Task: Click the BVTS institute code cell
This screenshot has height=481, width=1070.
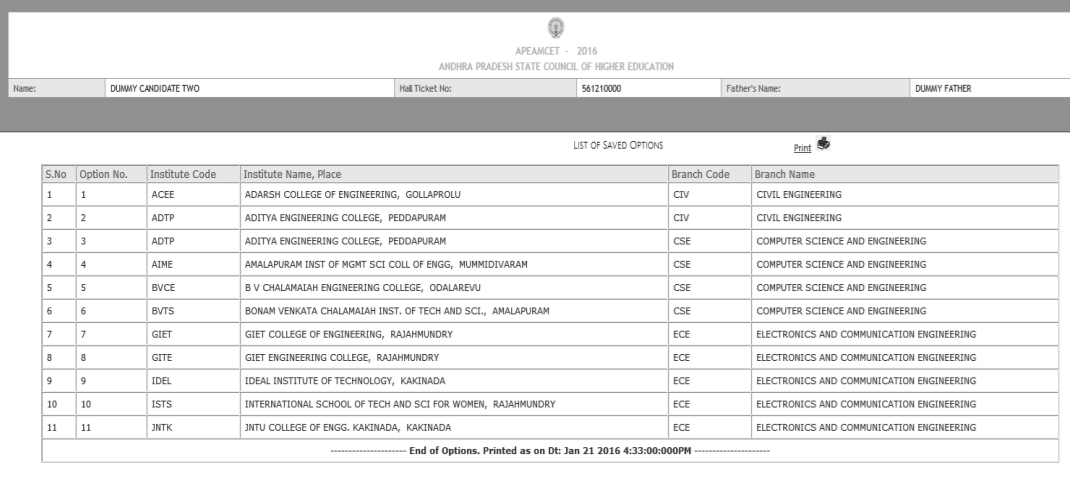Action: pyautogui.click(x=162, y=311)
